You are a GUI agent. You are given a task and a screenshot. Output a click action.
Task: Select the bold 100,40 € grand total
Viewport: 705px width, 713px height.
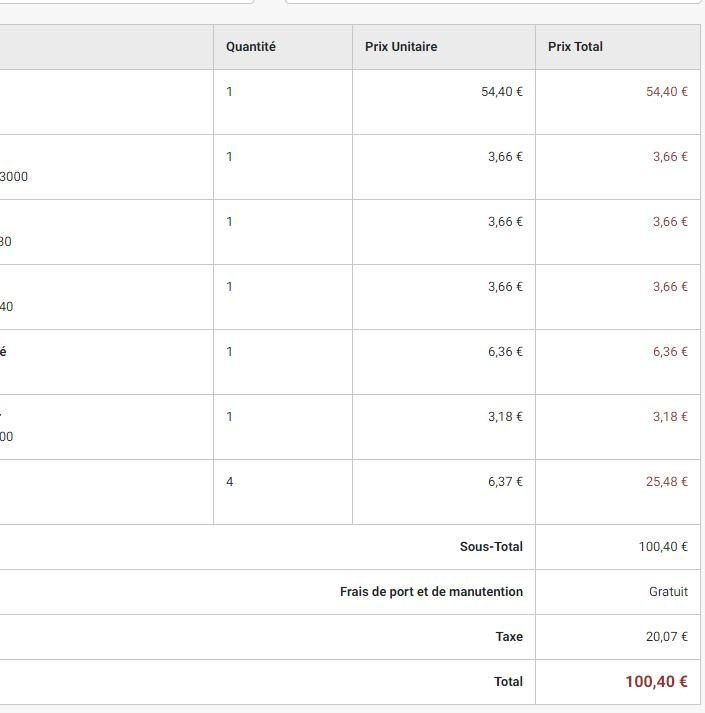656,682
